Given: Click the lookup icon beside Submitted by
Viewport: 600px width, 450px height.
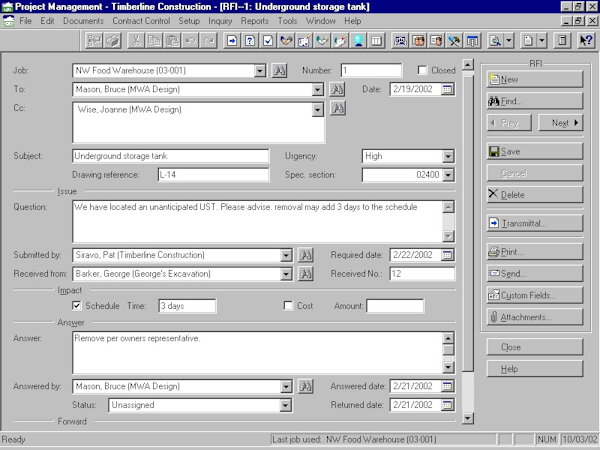Looking at the screenshot, I should [x=306, y=255].
